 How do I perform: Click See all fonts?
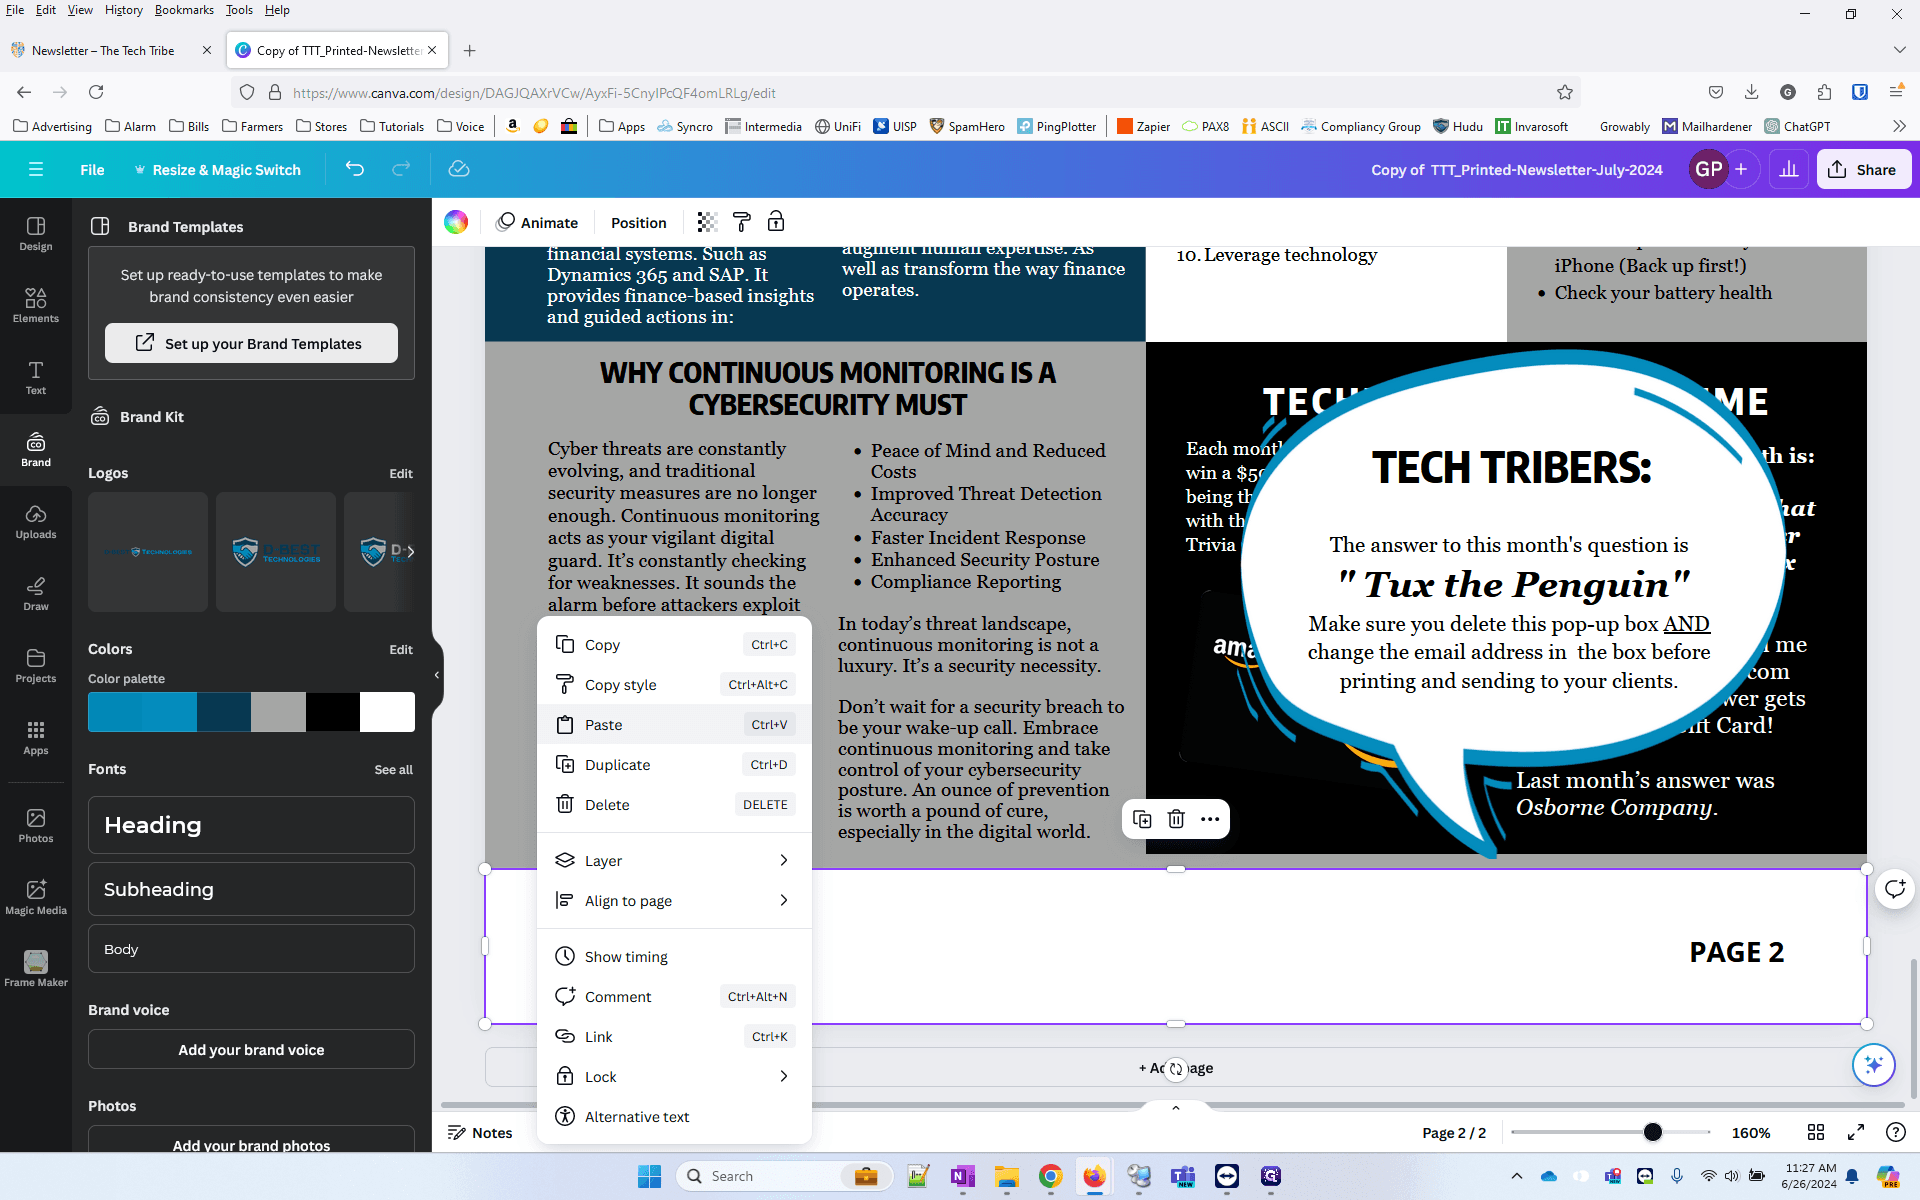394,769
